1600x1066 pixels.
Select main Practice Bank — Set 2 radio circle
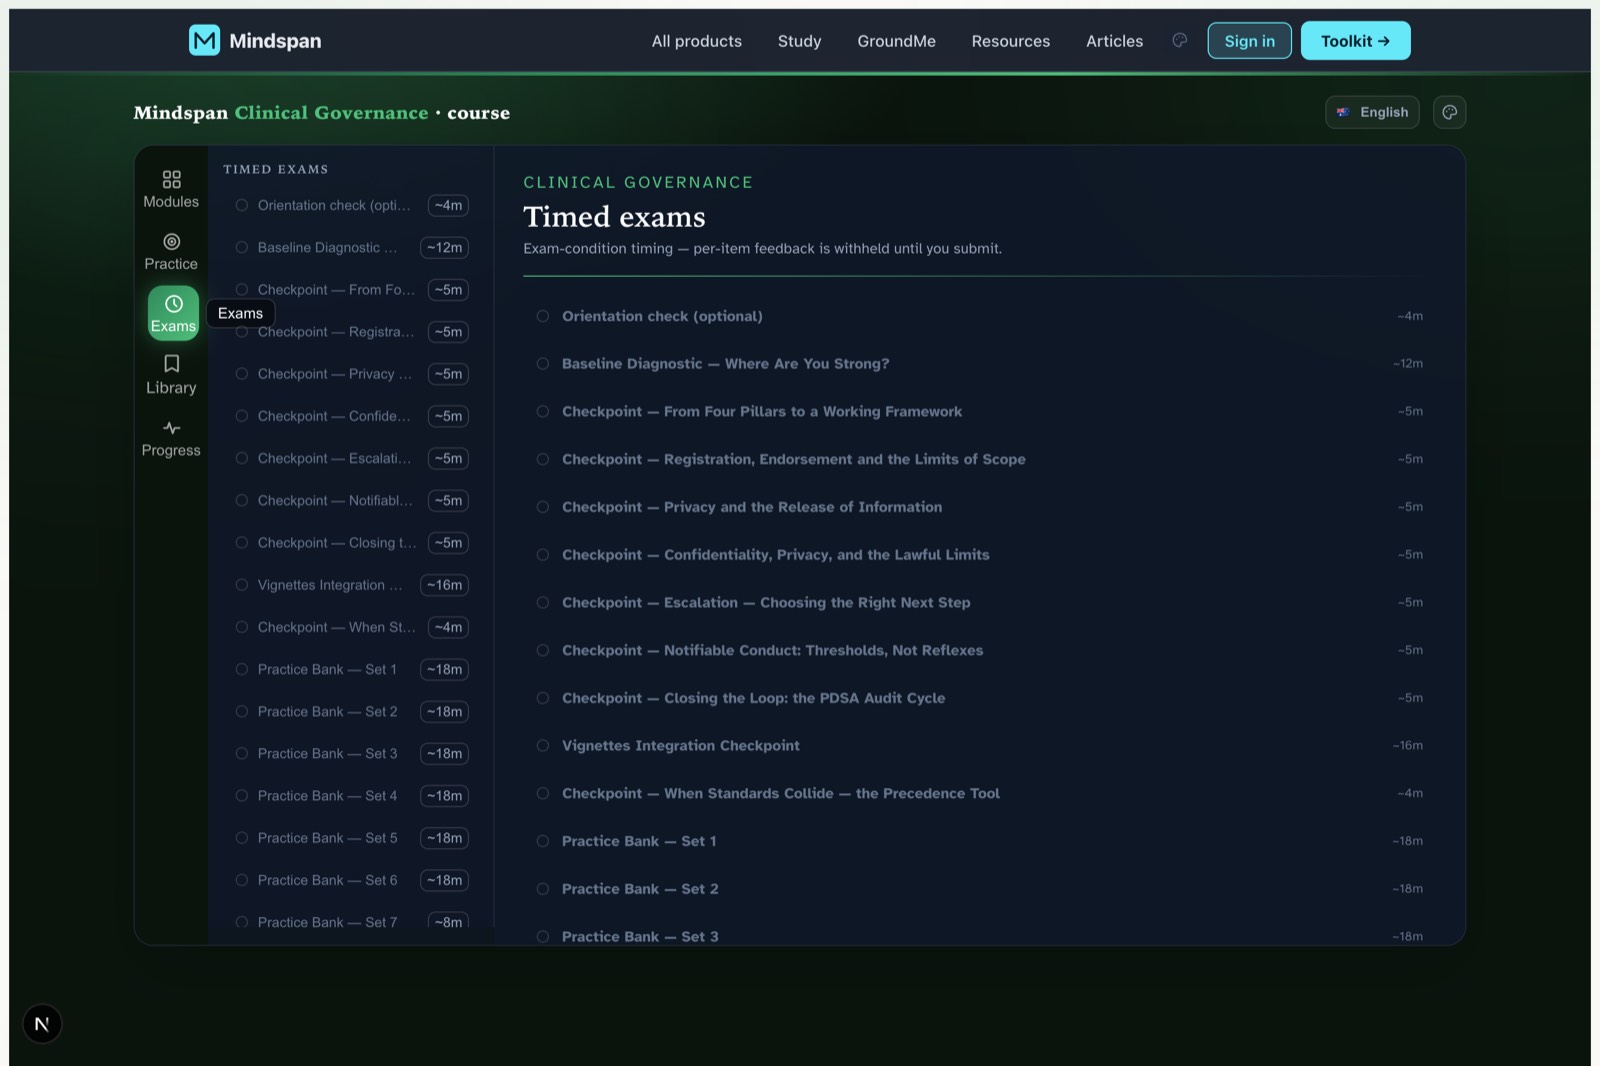(x=543, y=889)
